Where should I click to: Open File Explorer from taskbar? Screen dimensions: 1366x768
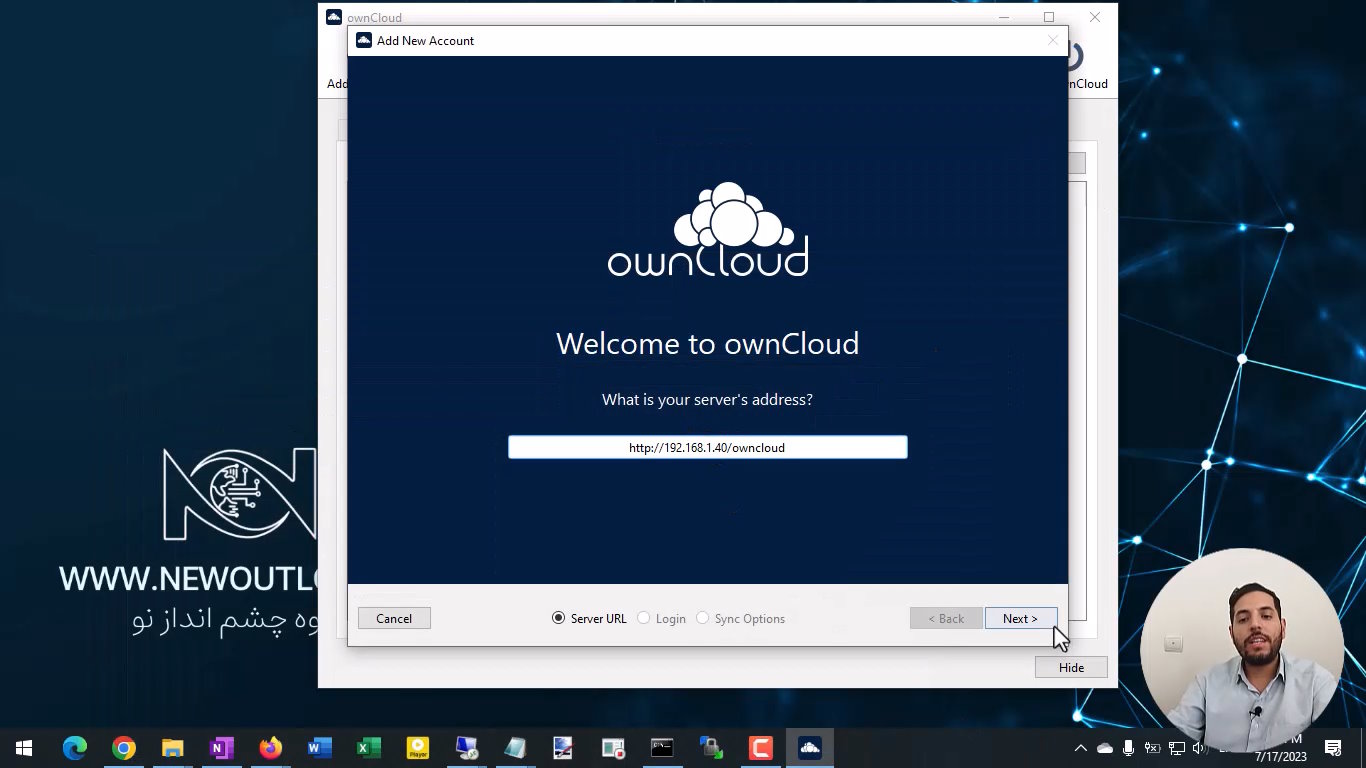click(x=173, y=747)
